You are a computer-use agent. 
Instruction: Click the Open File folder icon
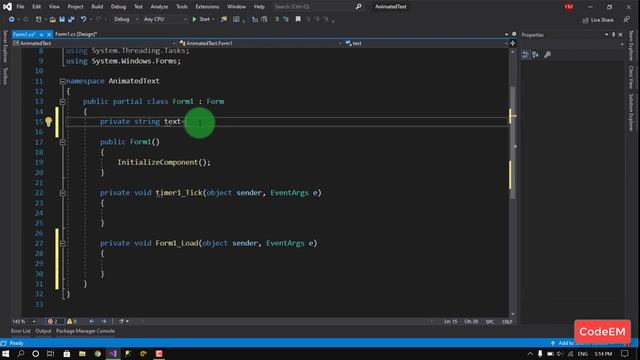[53, 19]
